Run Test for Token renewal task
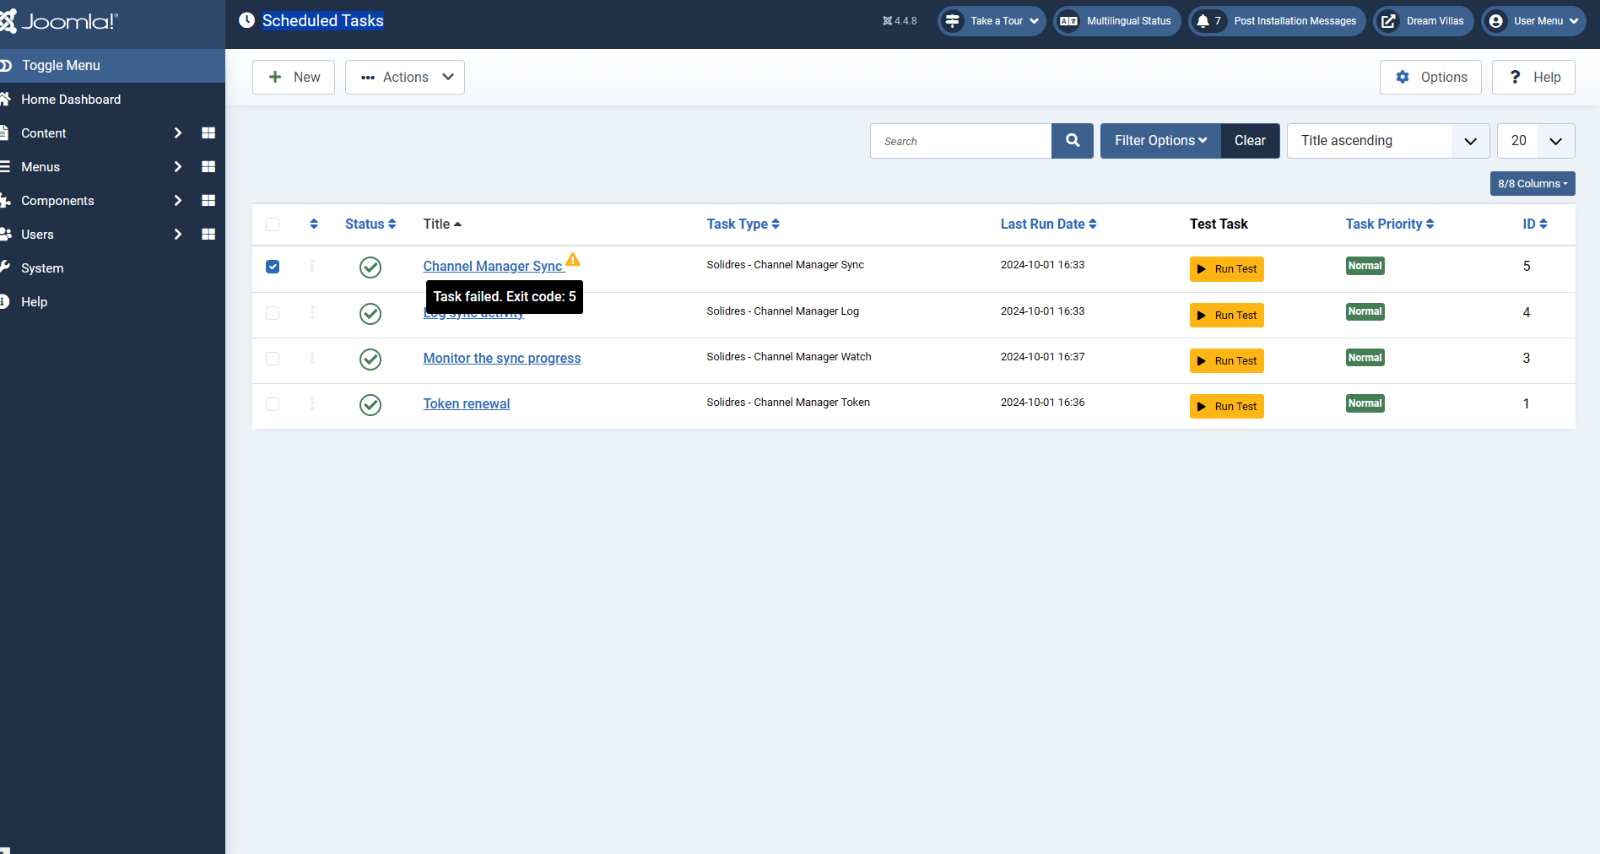The image size is (1600, 854). tap(1226, 407)
